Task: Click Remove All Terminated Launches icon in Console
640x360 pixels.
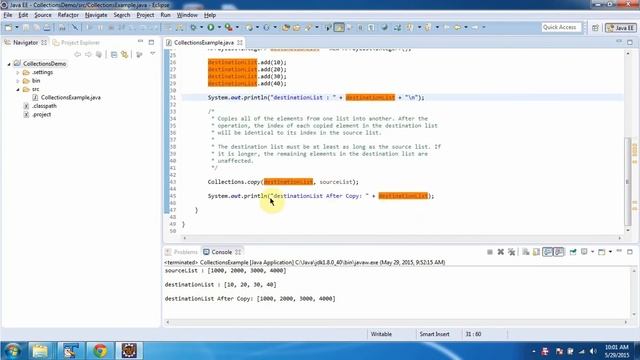Action: click(x=511, y=252)
